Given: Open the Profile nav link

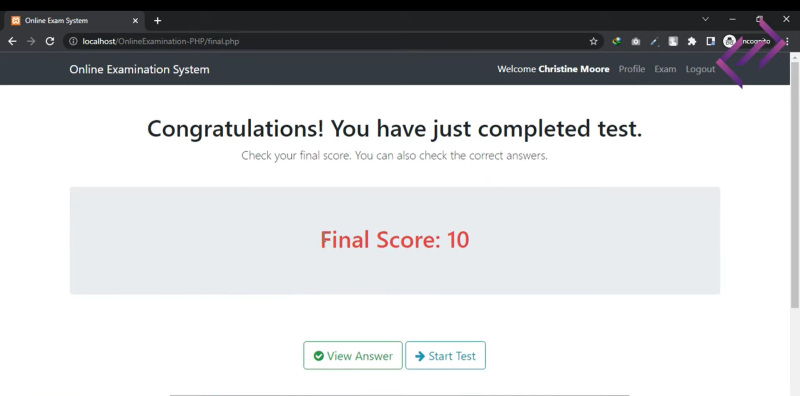Looking at the screenshot, I should 632,69.
